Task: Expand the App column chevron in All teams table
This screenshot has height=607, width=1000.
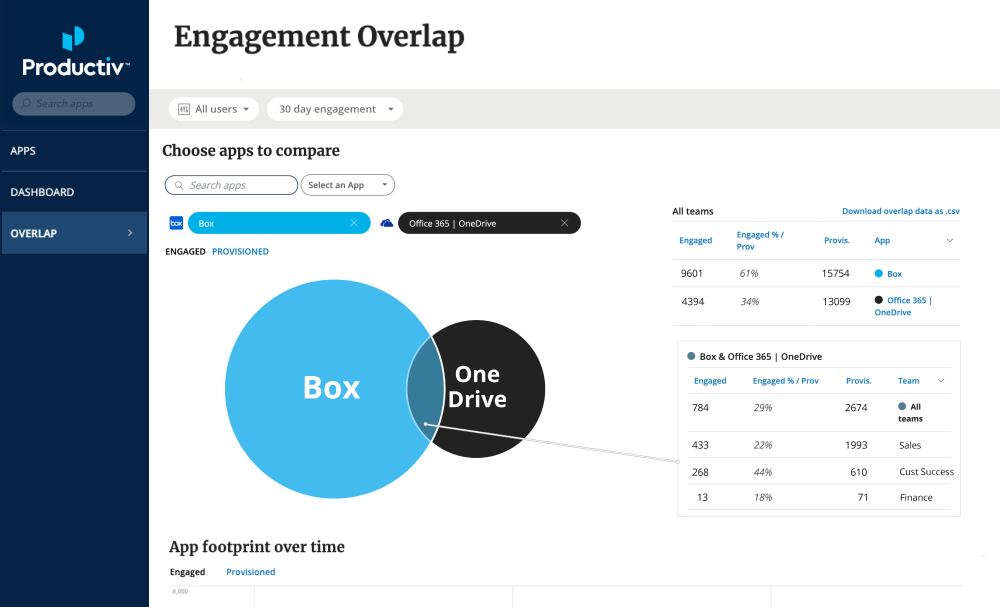Action: pos(950,240)
